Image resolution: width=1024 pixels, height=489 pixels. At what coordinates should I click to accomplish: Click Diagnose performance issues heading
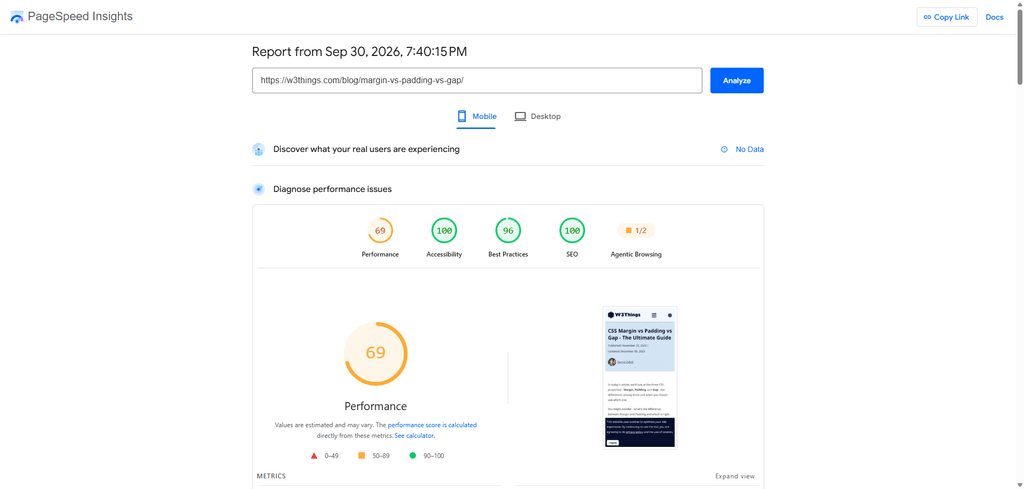332,189
